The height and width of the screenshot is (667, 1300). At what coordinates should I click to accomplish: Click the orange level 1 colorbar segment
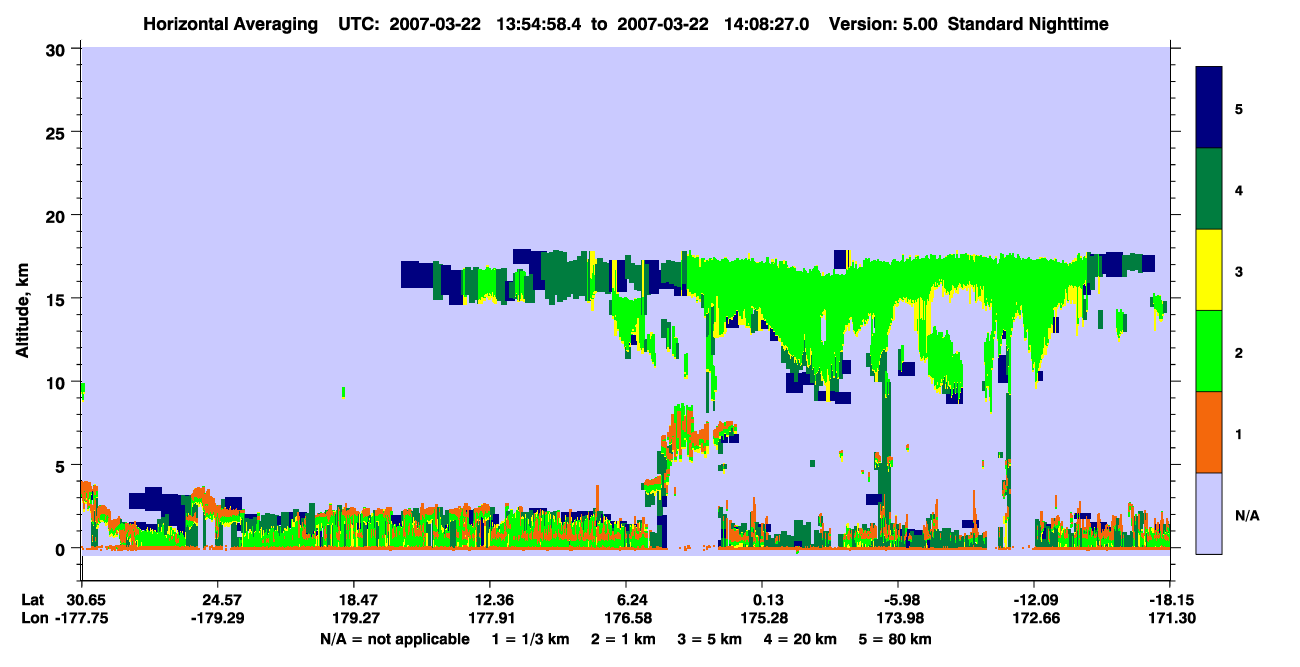1209,431
